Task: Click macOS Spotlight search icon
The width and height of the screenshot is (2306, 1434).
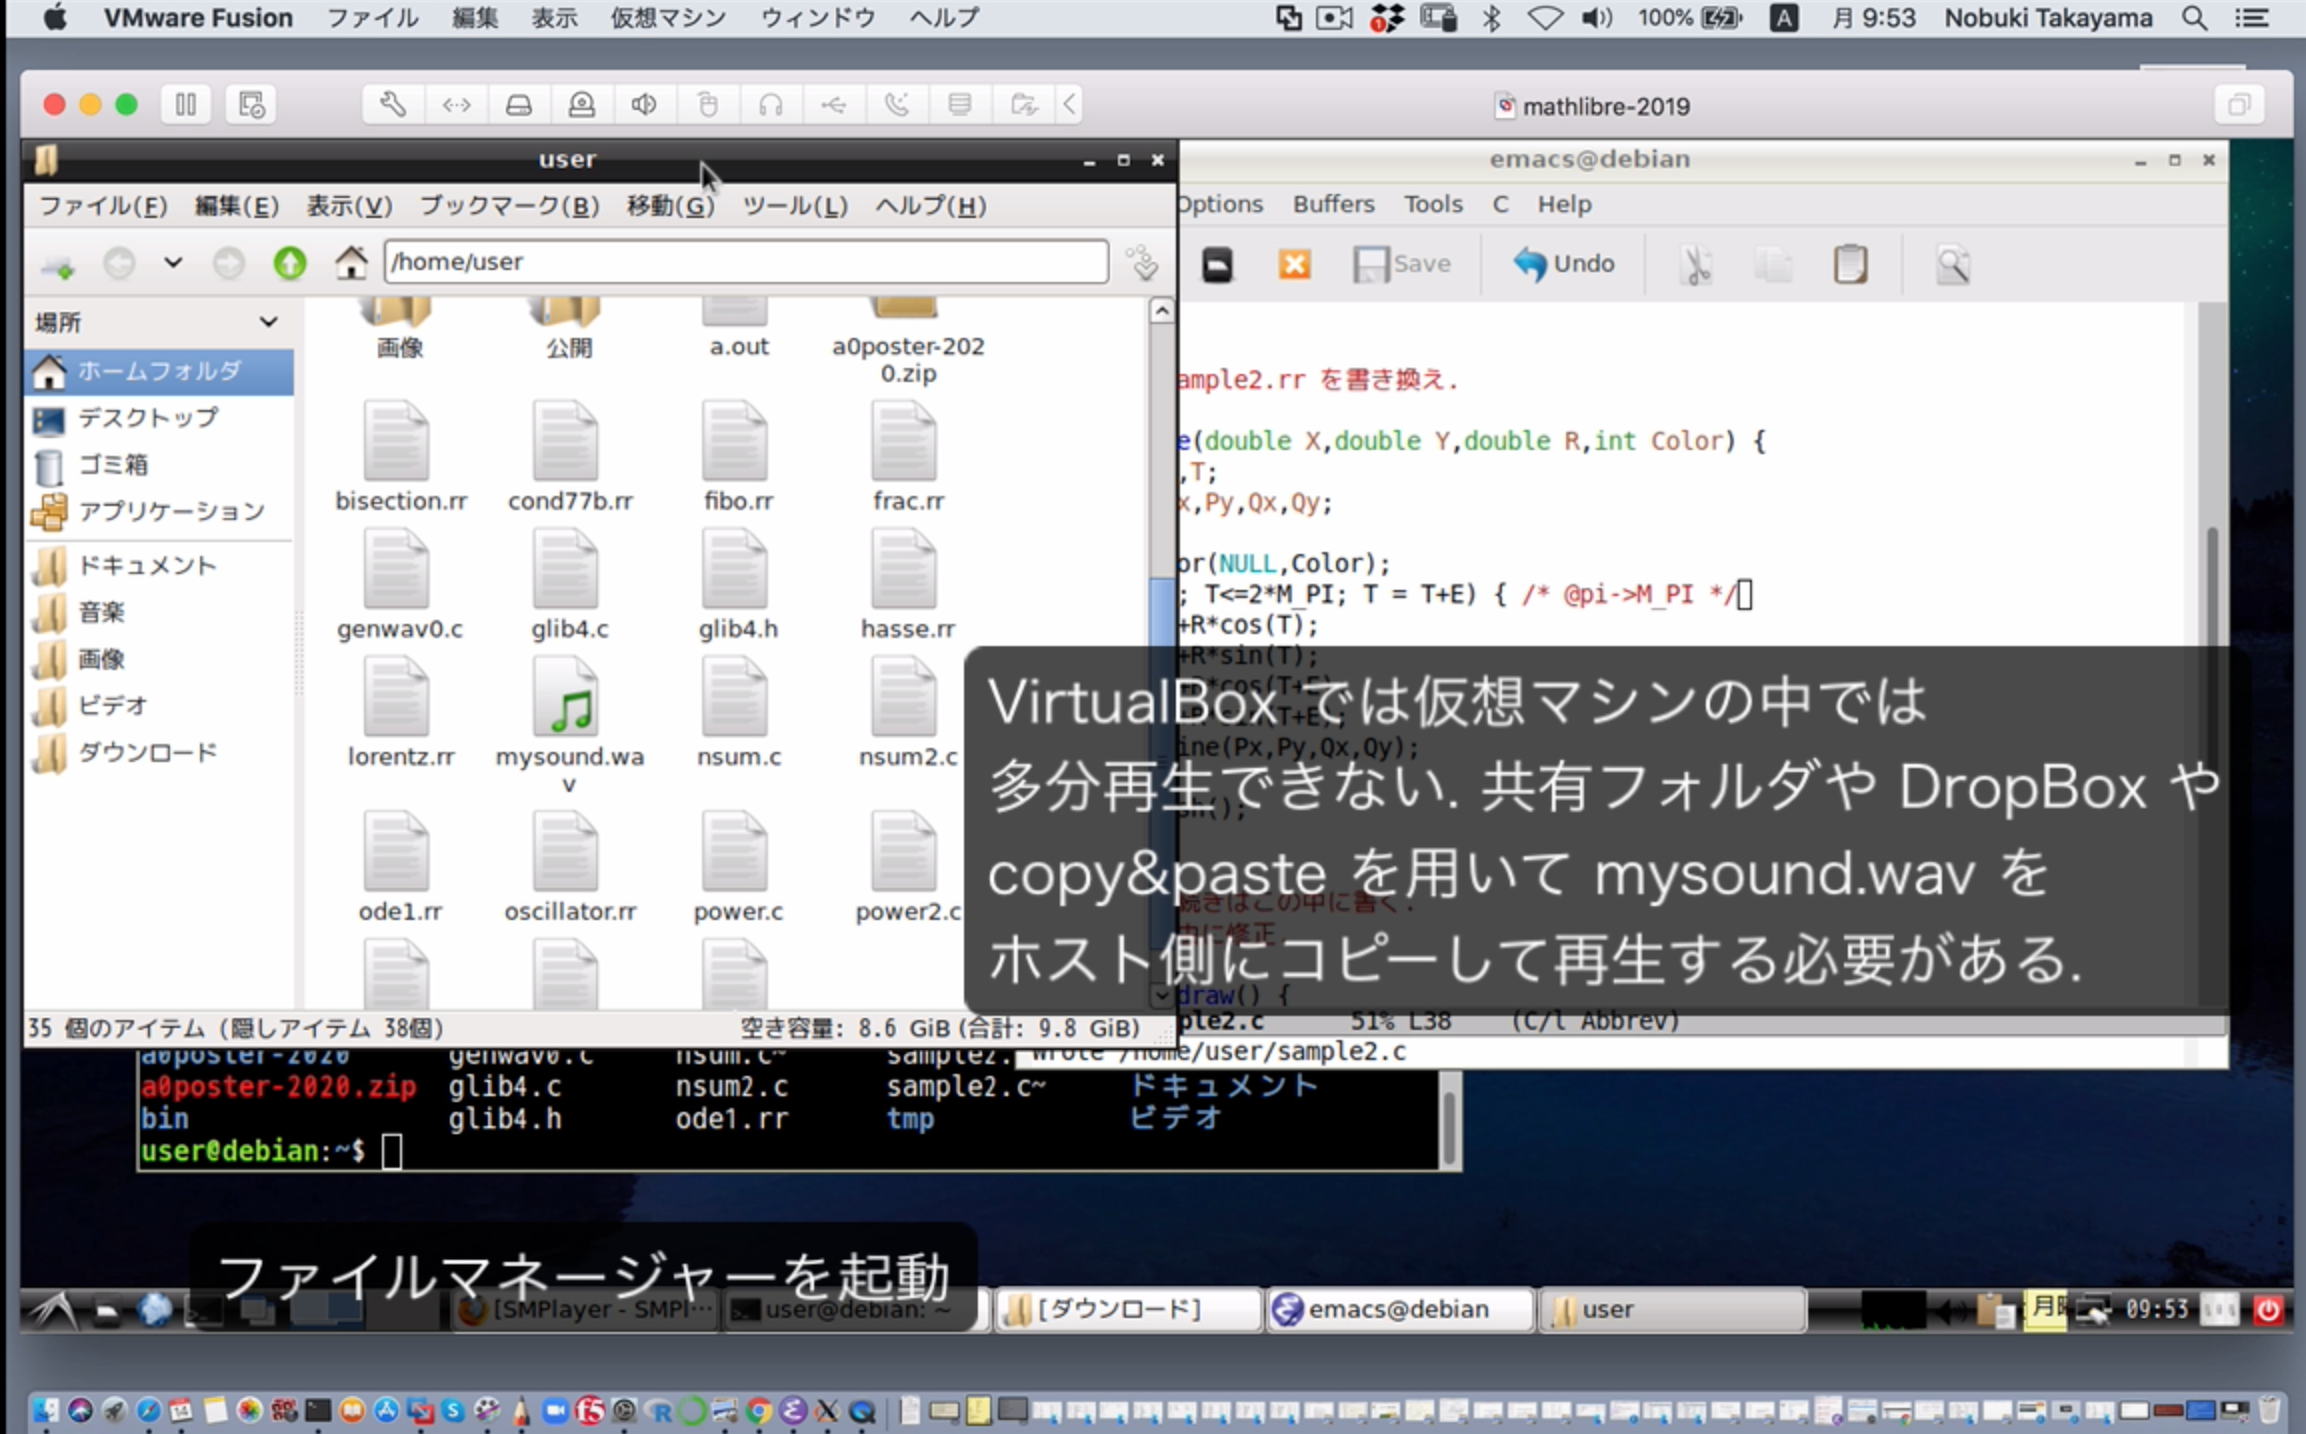Action: tap(2193, 18)
